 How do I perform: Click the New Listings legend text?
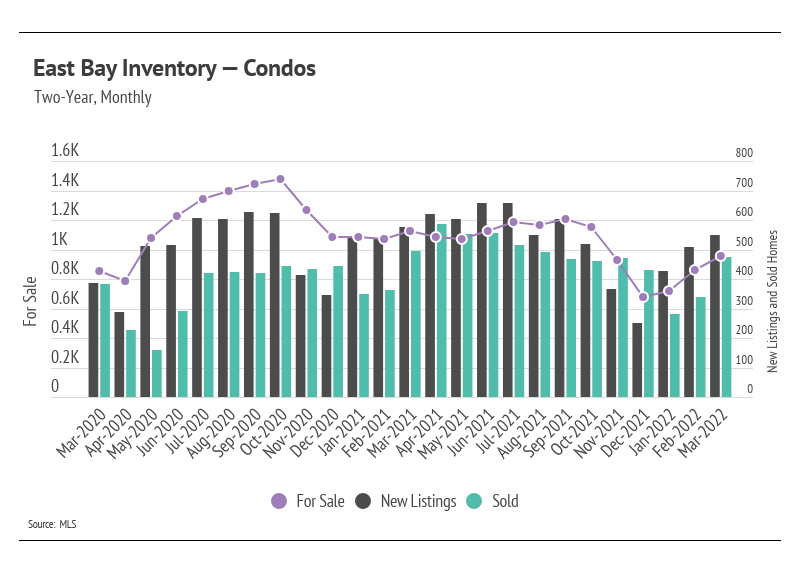419,501
